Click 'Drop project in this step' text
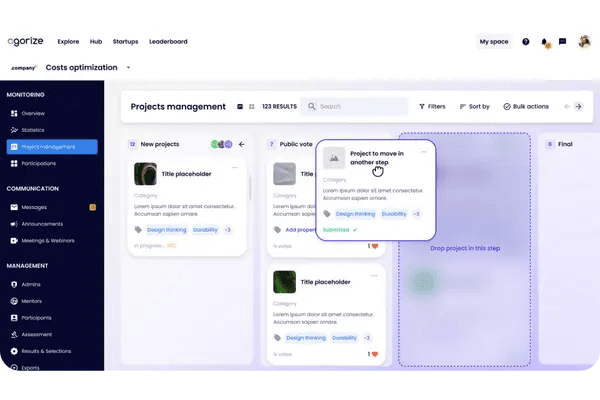Viewport: 600px width, 400px height. pyautogui.click(x=465, y=248)
